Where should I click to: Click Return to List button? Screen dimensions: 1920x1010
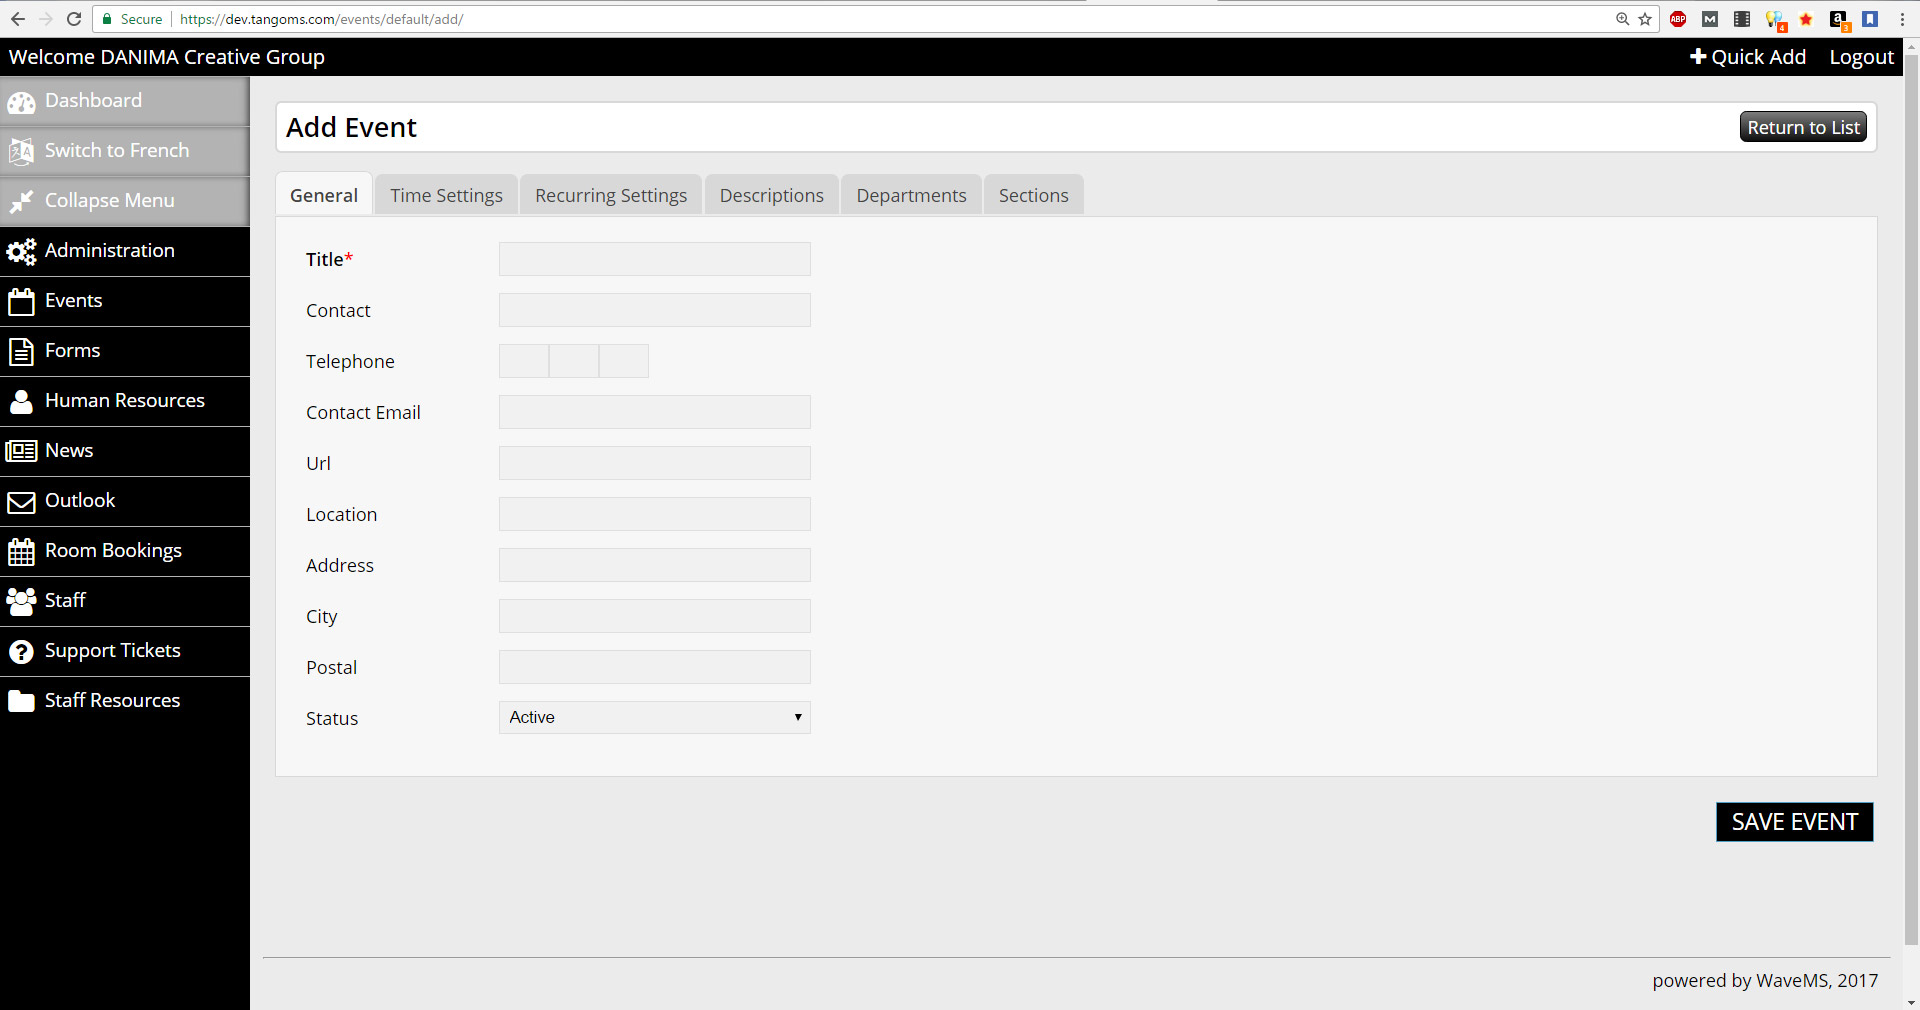[1803, 127]
